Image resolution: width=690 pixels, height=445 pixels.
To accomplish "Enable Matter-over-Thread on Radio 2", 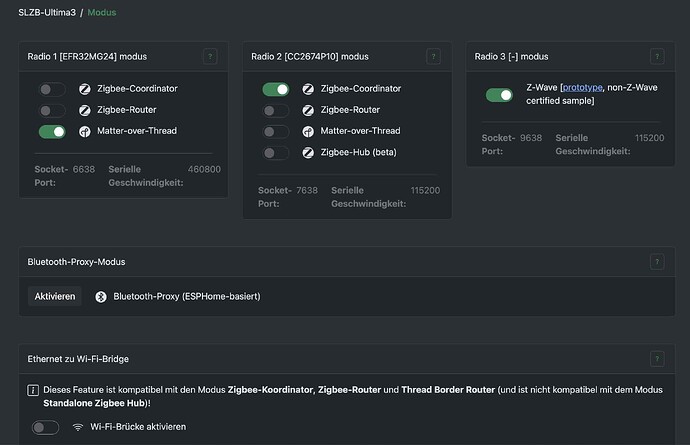I will [x=276, y=131].
